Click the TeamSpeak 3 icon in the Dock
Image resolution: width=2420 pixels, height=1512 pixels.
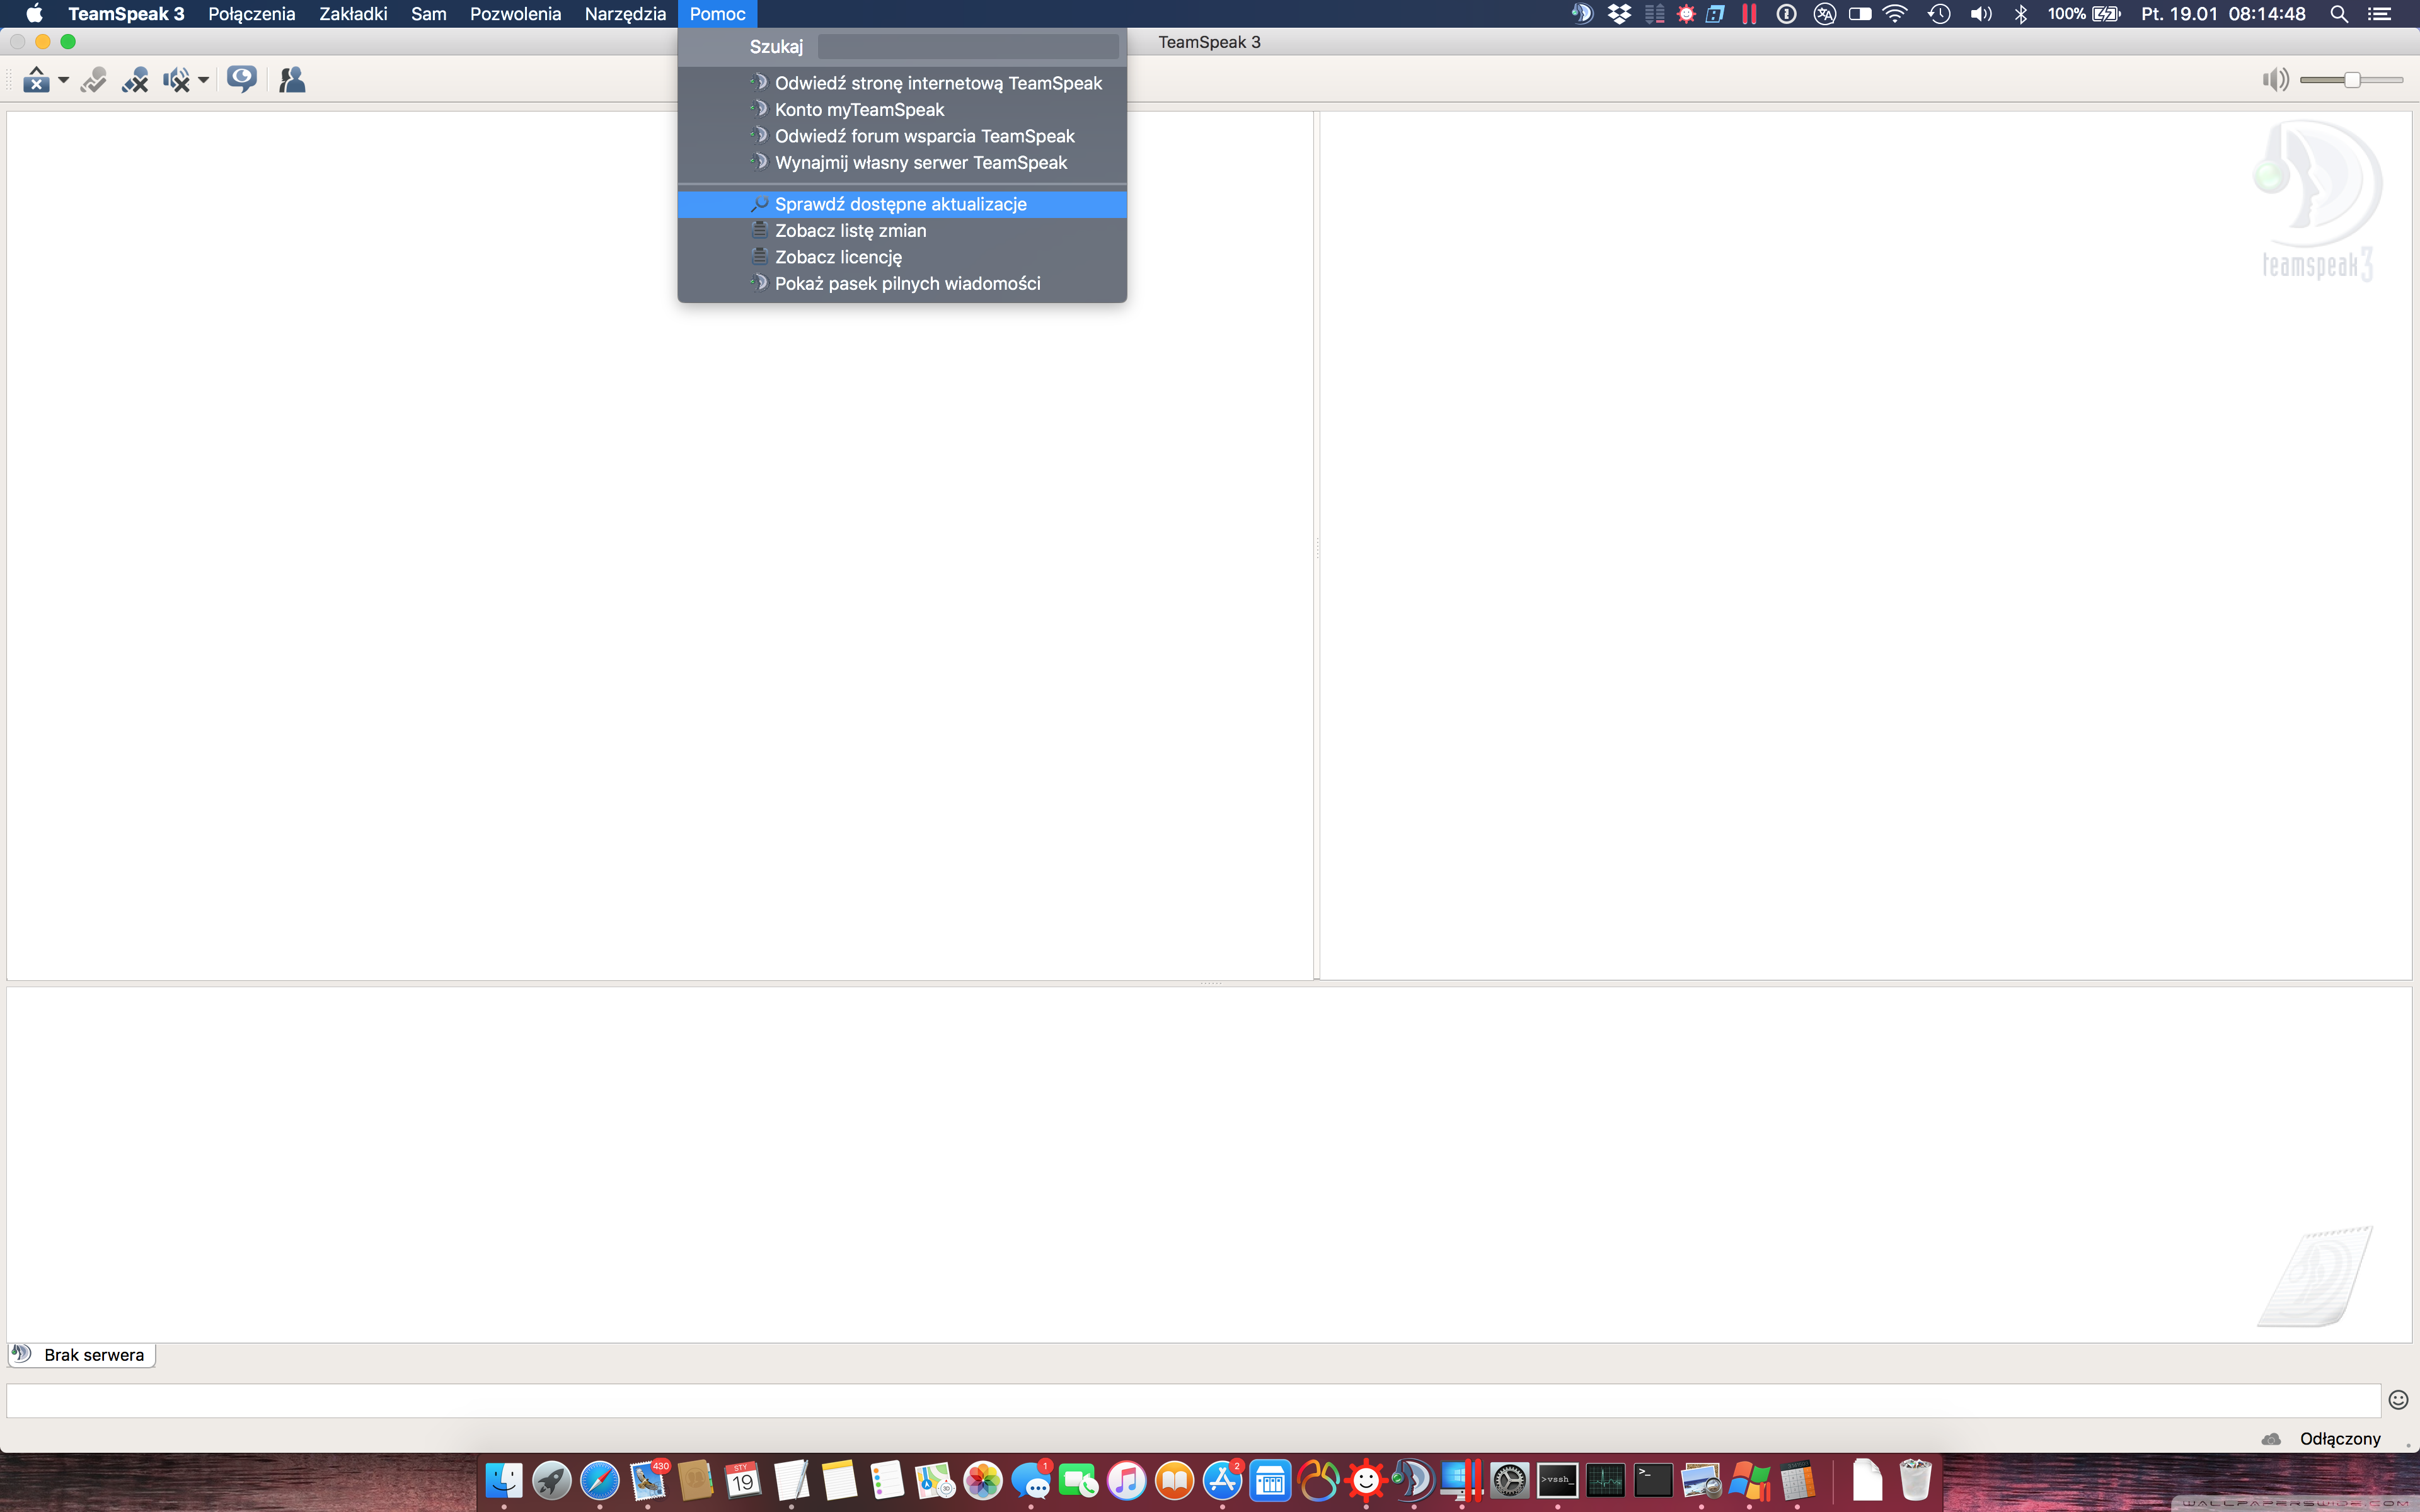1414,1480
